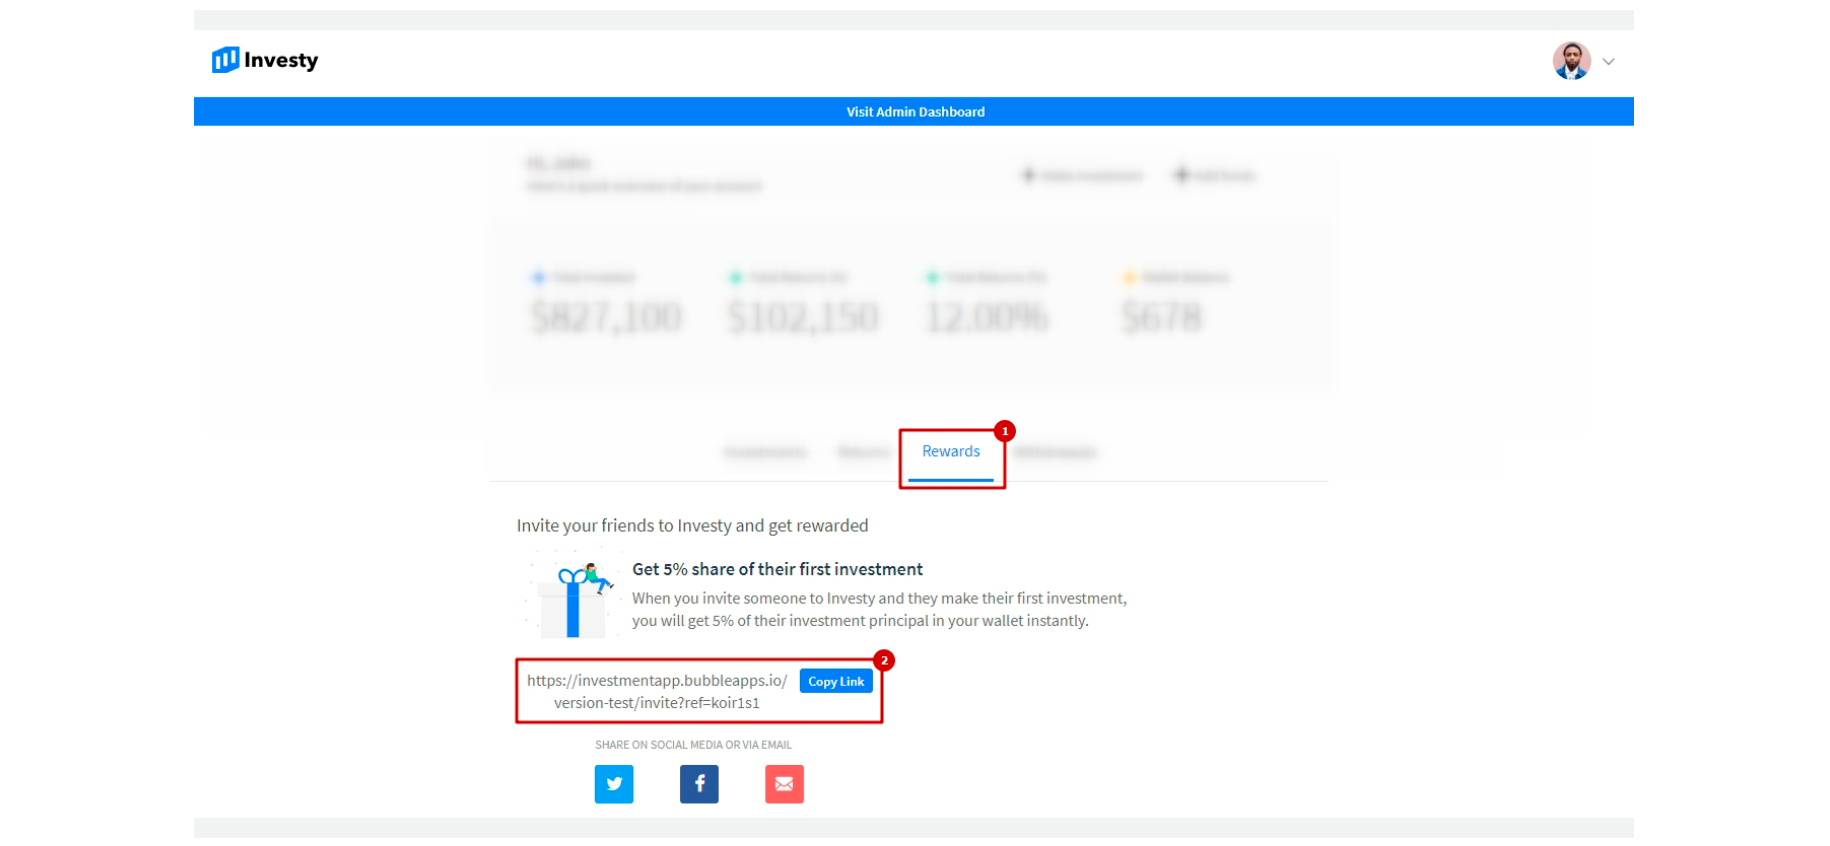Viewport: 1830px width, 846px height.
Task: Select the blurred Returns tab
Action: [x=863, y=453]
